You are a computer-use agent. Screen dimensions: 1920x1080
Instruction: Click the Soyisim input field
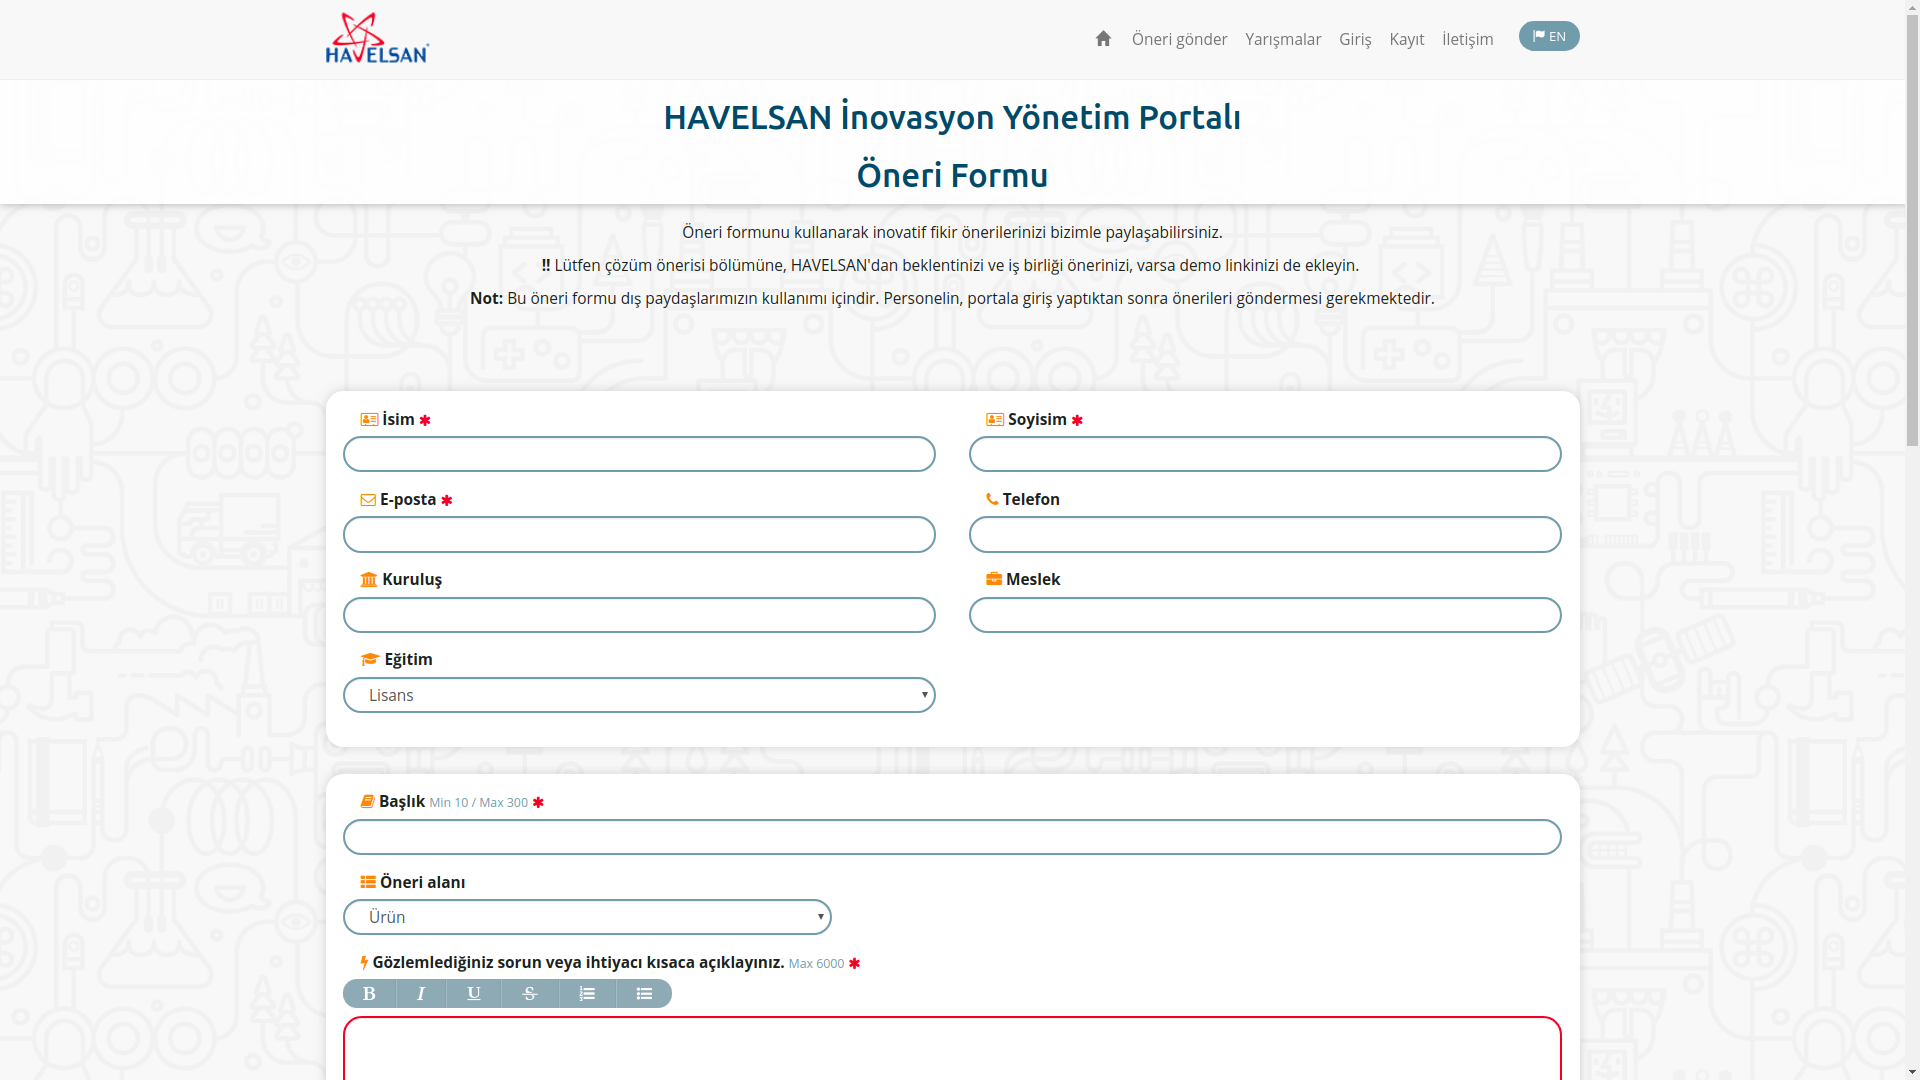coord(1265,454)
